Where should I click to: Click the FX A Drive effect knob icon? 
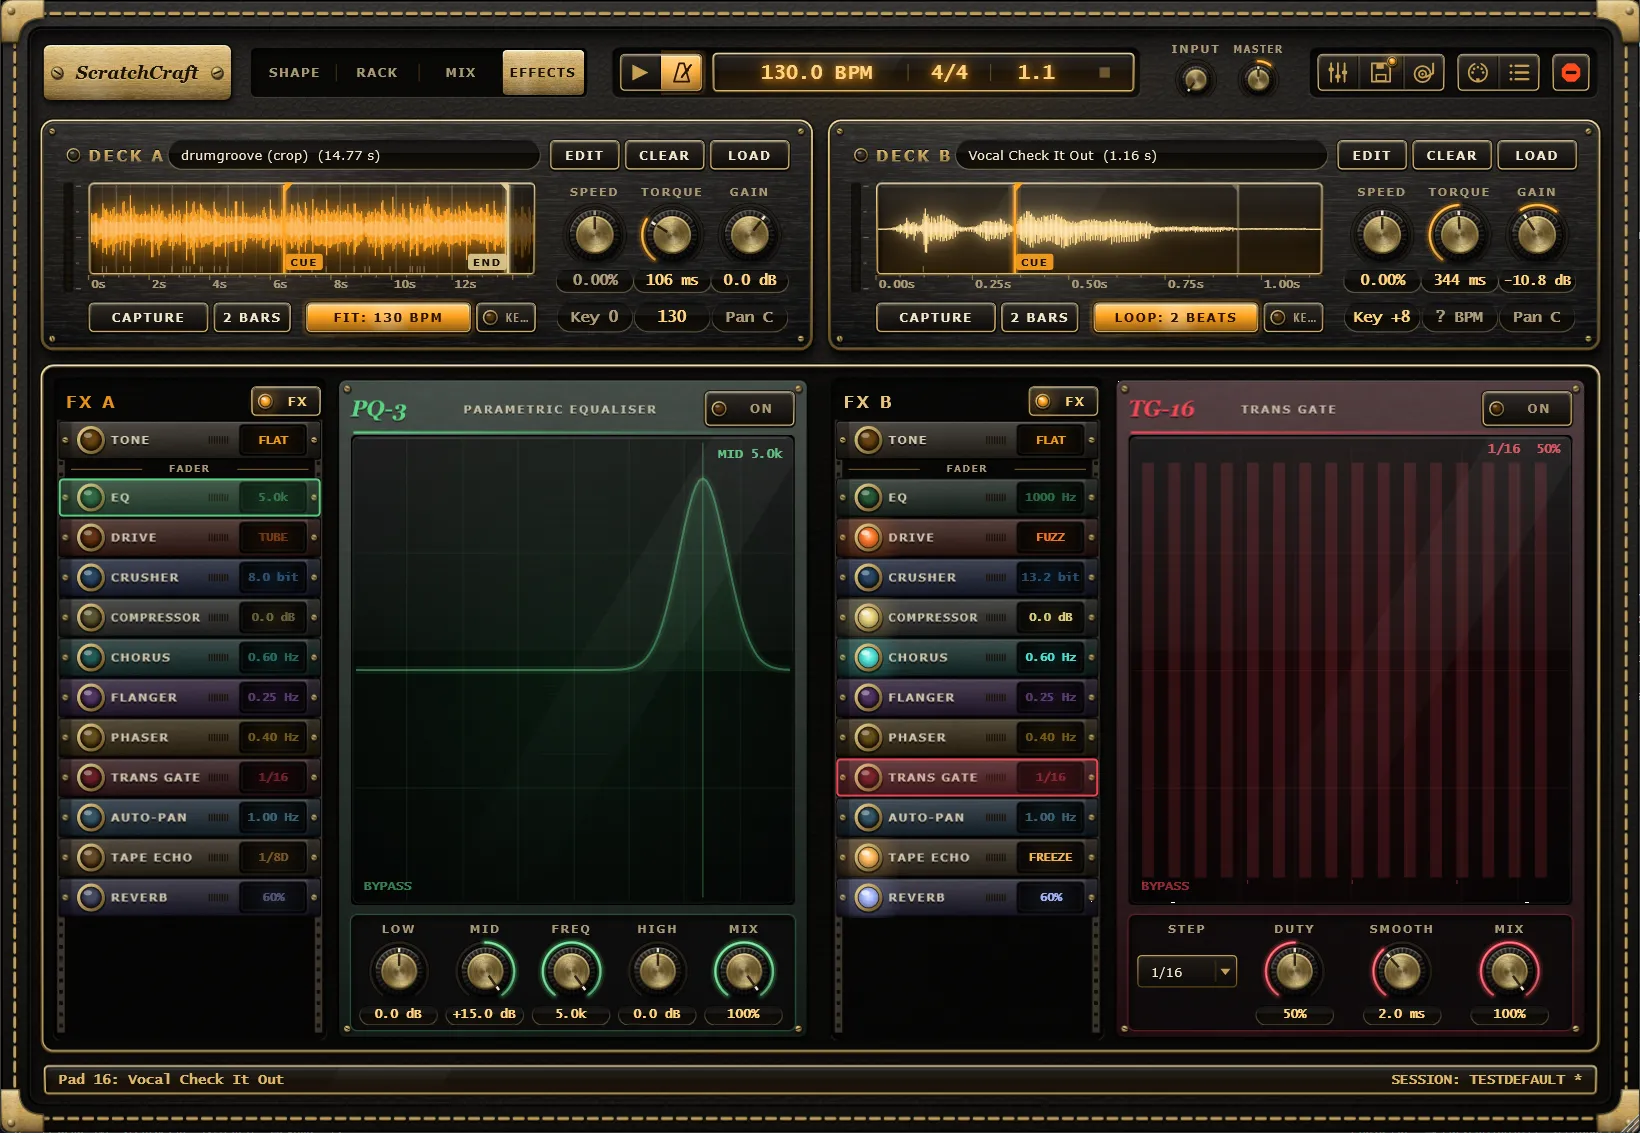[91, 537]
